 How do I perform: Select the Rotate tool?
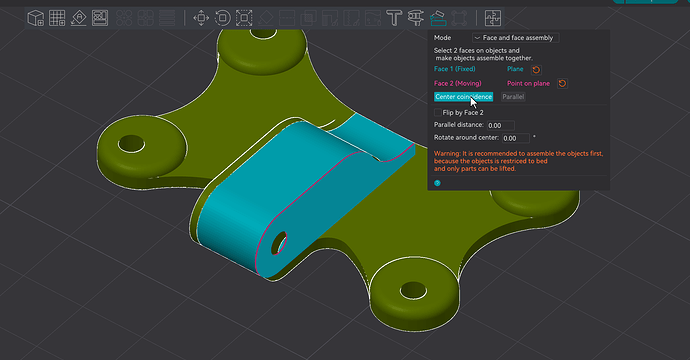click(223, 18)
